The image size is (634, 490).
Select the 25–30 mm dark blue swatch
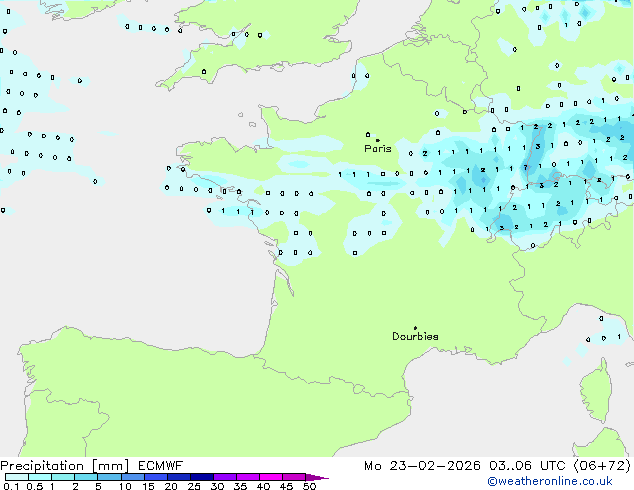201,477
